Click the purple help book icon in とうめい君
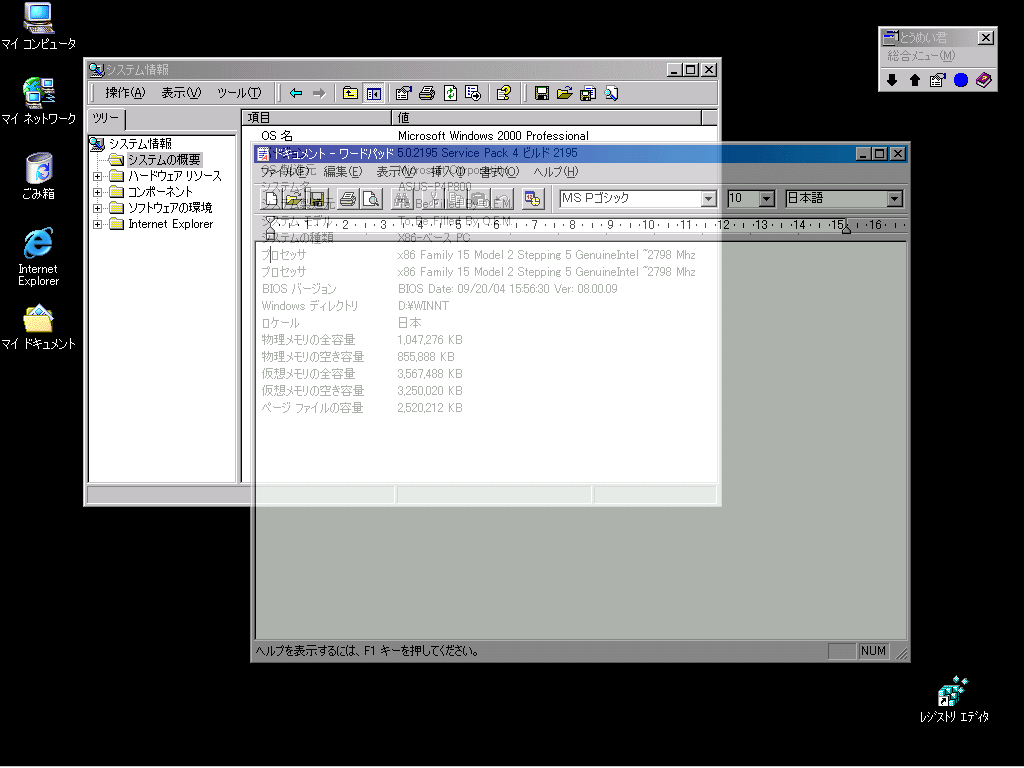The height and width of the screenshot is (768, 1024). click(x=984, y=80)
